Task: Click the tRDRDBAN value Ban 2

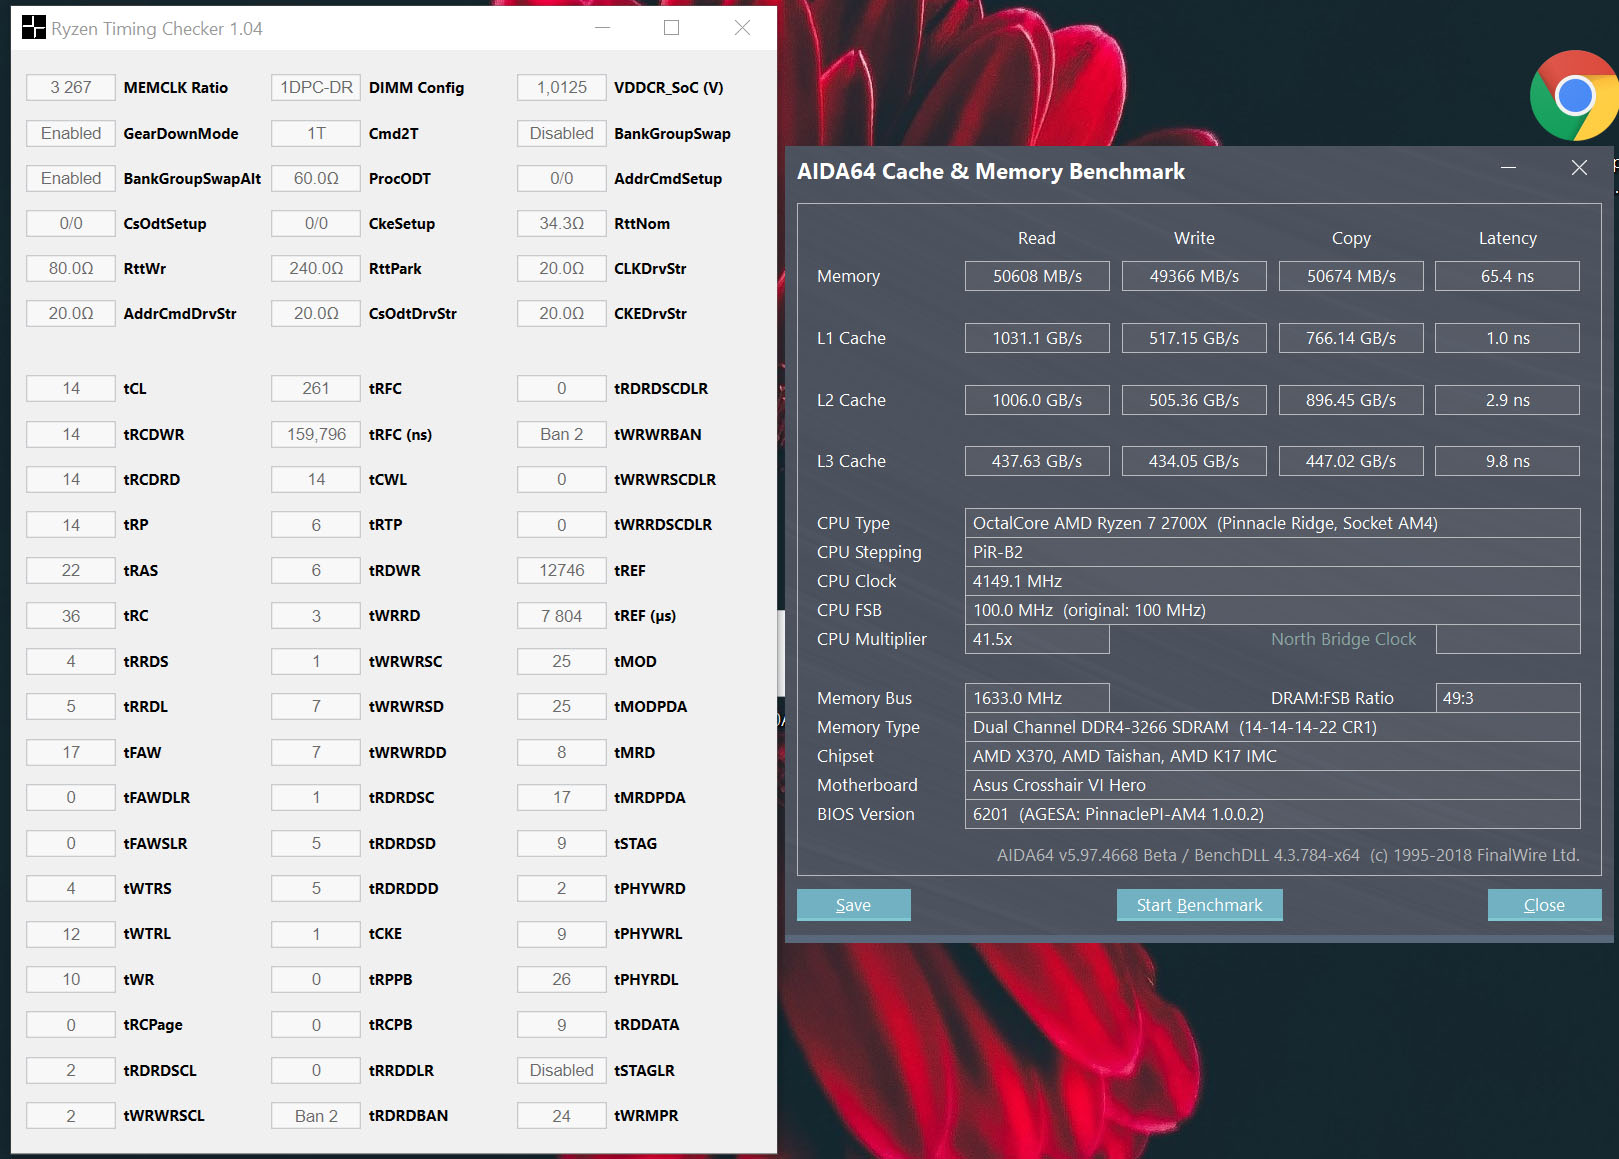Action: pos(316,1116)
